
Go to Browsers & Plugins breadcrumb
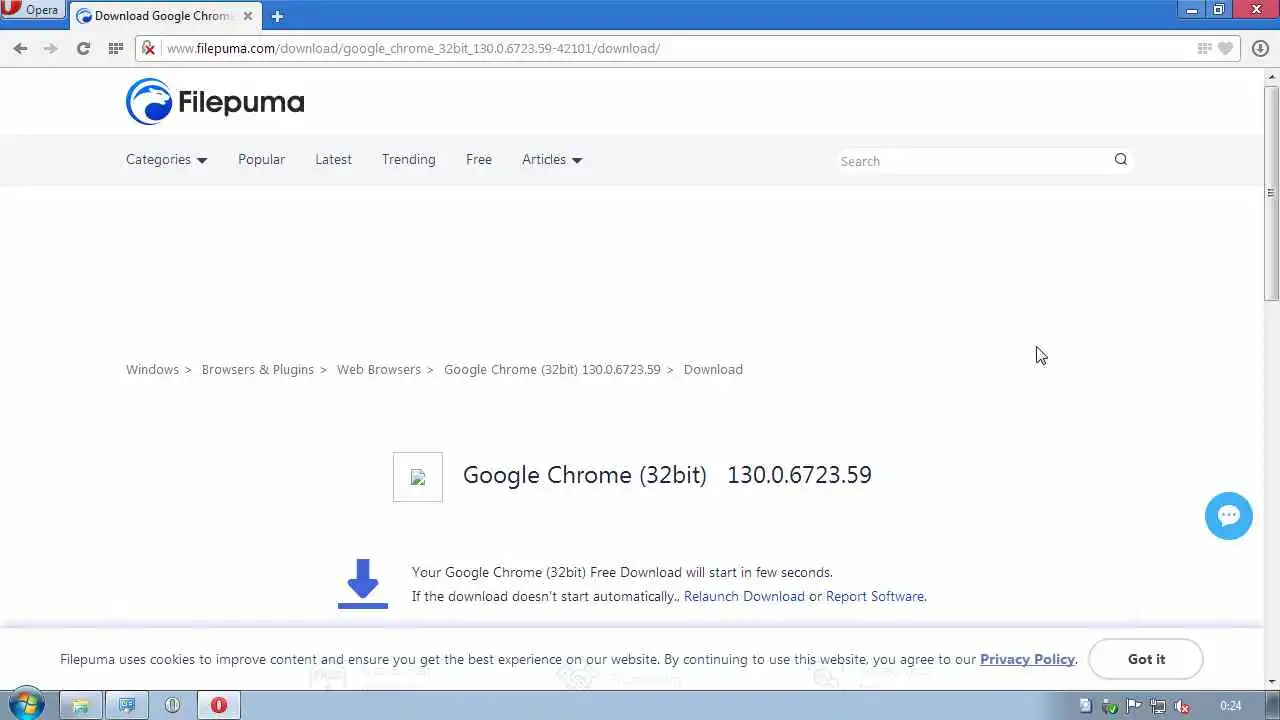coord(258,369)
